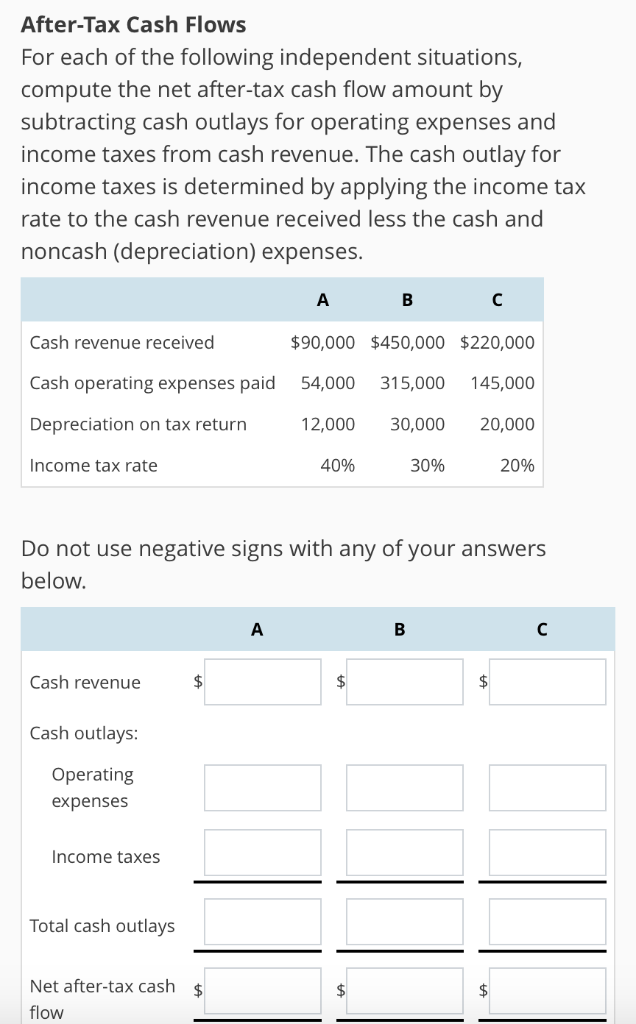Click the Net after-tax cash flow input for A
This screenshot has height=1024, width=636.
(x=262, y=990)
